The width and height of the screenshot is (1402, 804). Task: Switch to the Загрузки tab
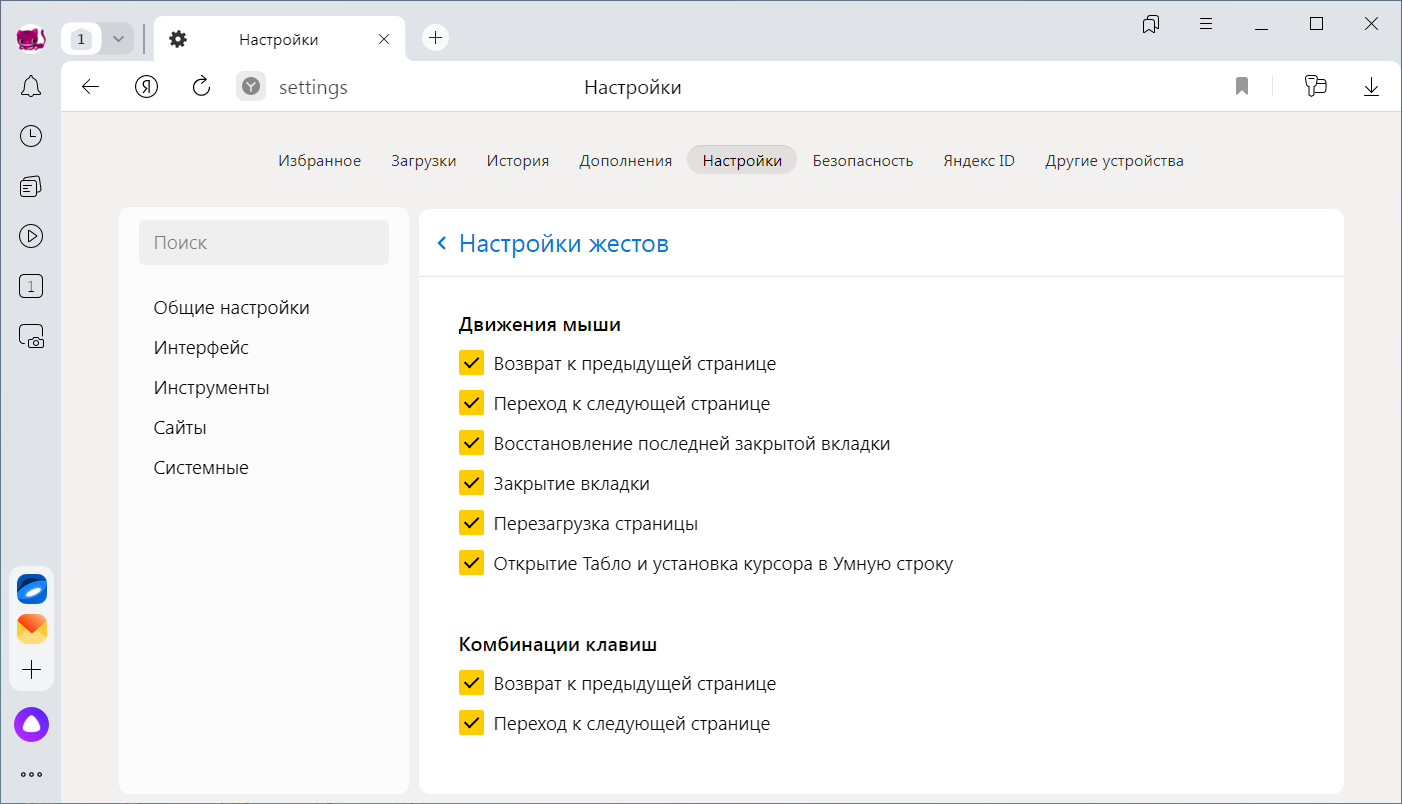pyautogui.click(x=424, y=160)
